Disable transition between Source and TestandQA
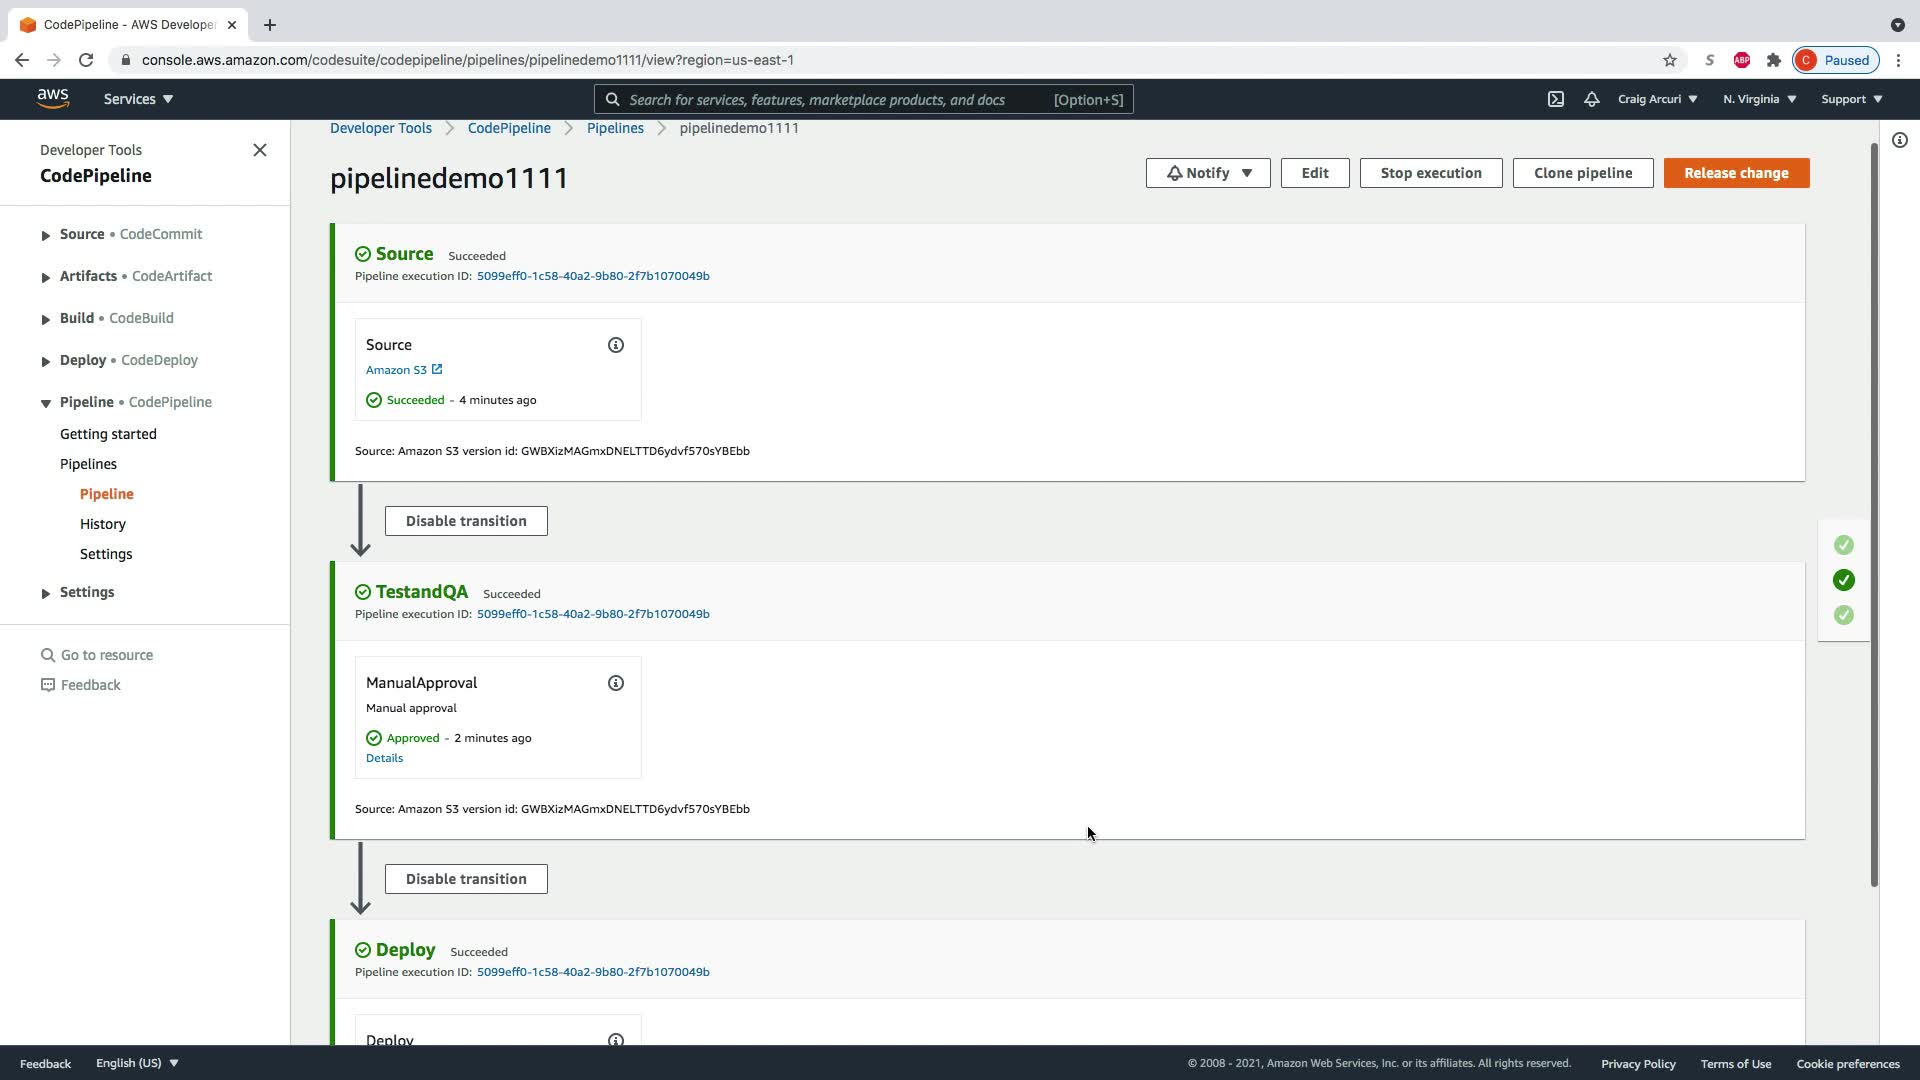 tap(466, 521)
